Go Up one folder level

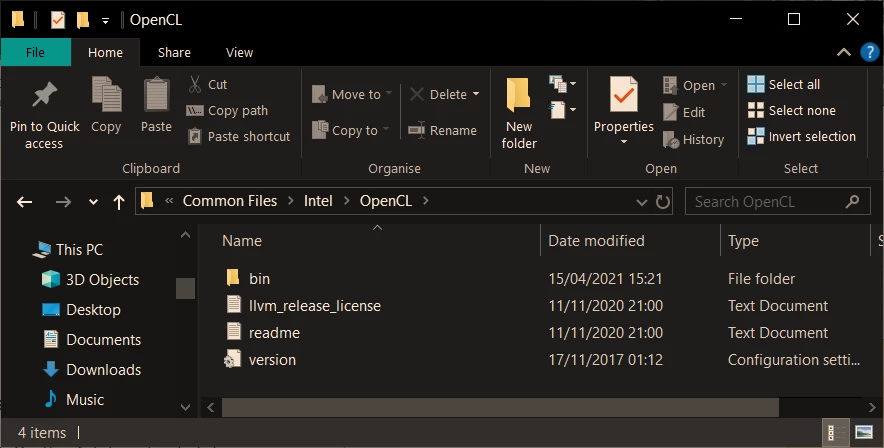(118, 202)
